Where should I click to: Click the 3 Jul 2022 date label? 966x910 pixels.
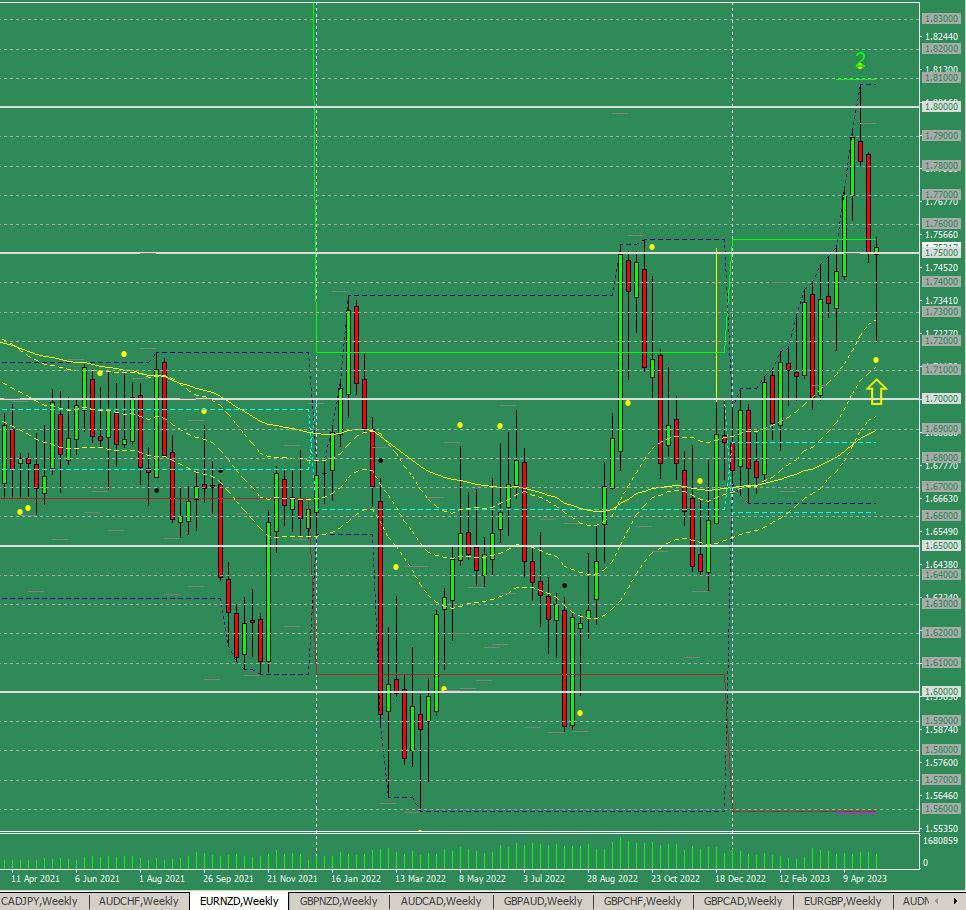(x=544, y=879)
